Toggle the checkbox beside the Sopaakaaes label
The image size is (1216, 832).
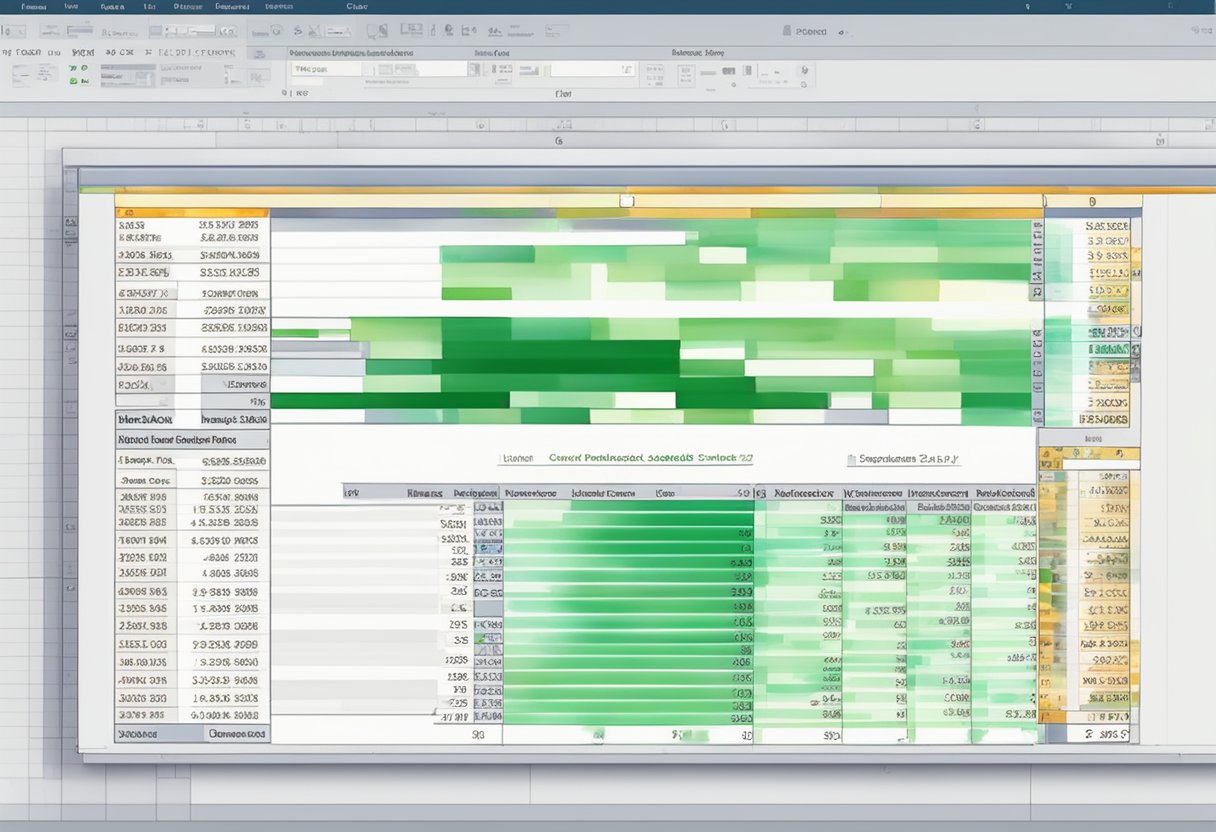click(x=852, y=460)
